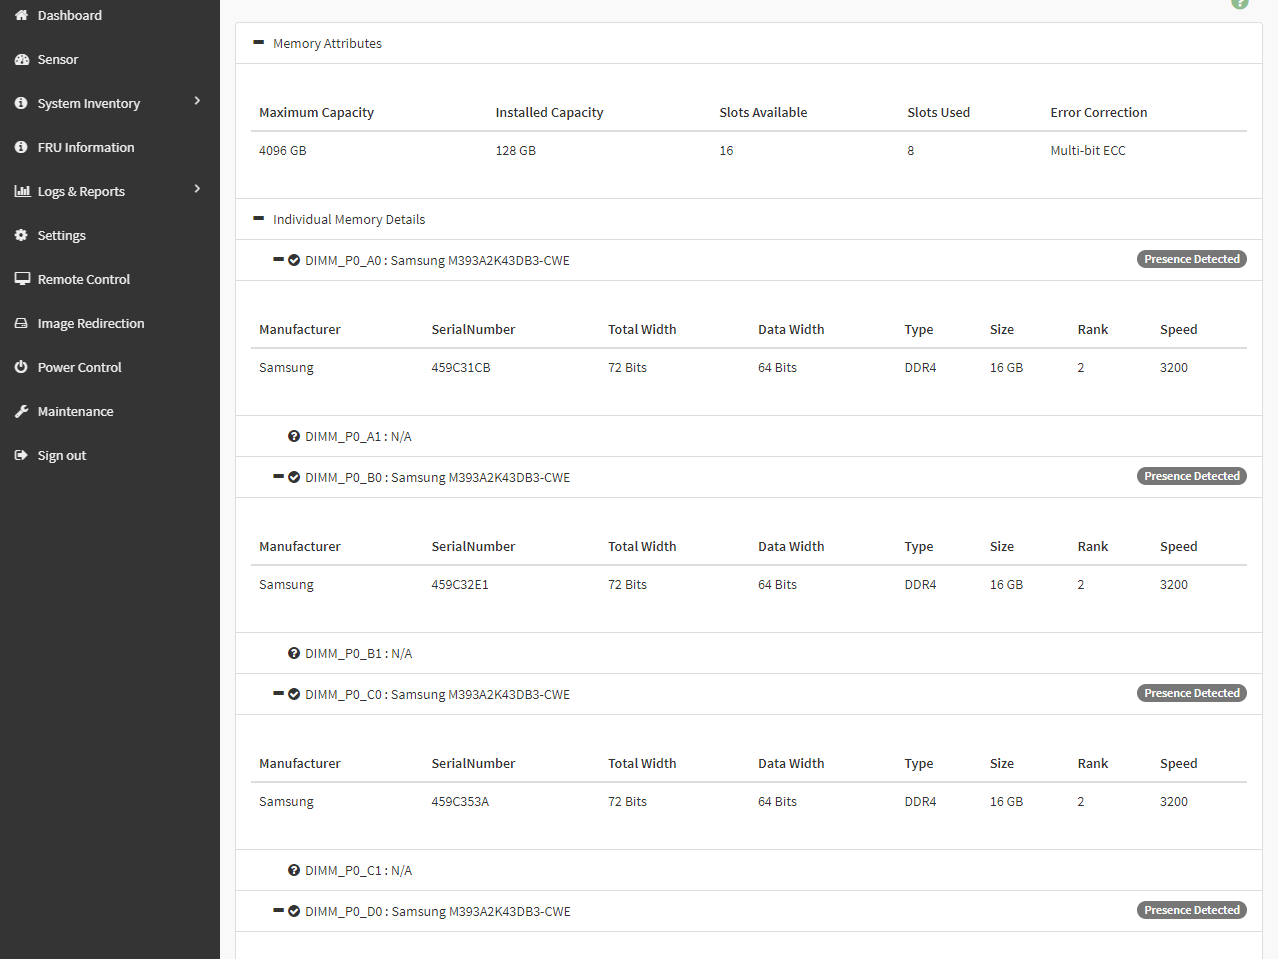1278x959 pixels.
Task: Collapse the Individual Memory Details section
Action: (259, 219)
